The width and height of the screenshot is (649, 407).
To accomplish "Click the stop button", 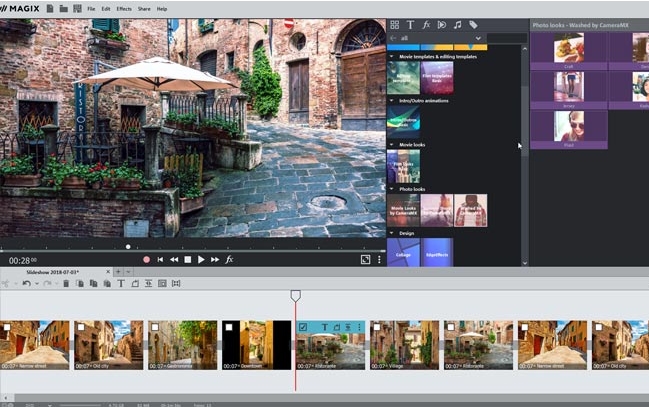I will (x=187, y=260).
